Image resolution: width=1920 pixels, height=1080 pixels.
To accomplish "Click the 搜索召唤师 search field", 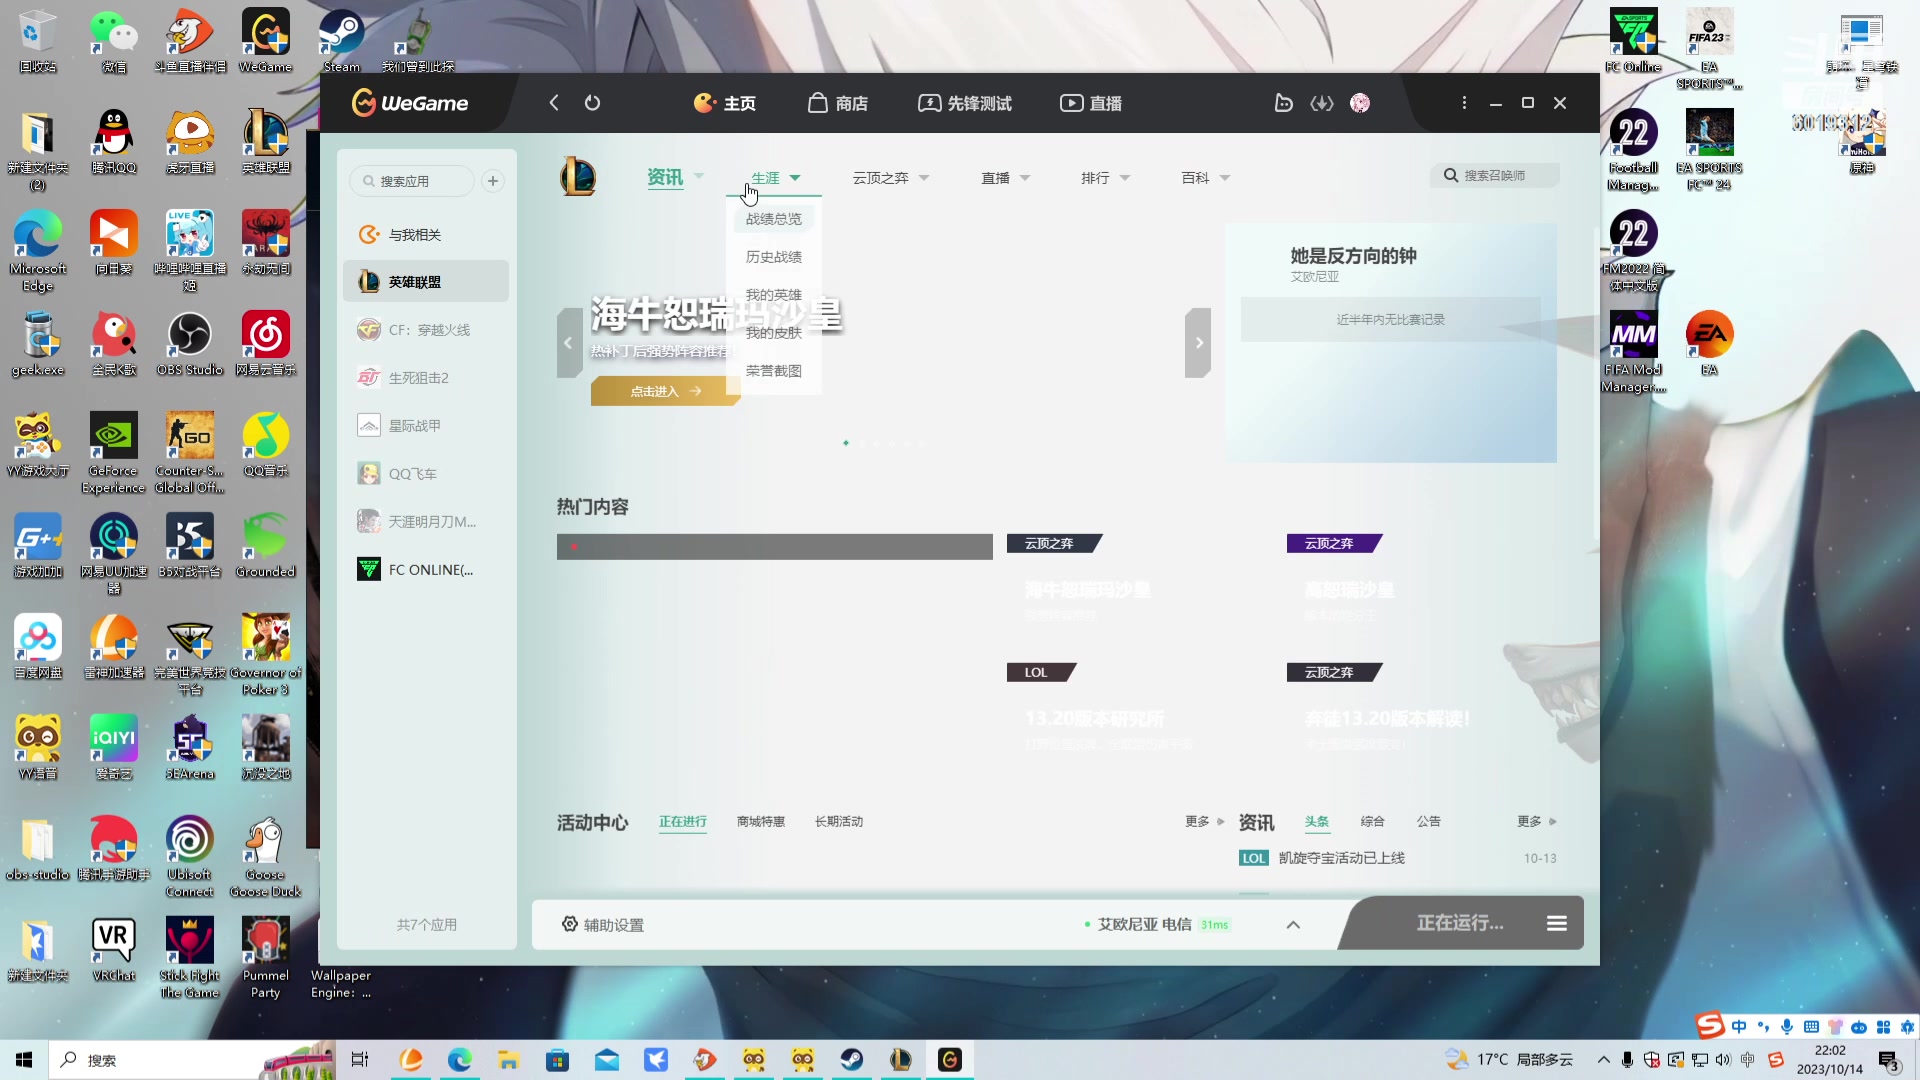I will tap(1495, 175).
